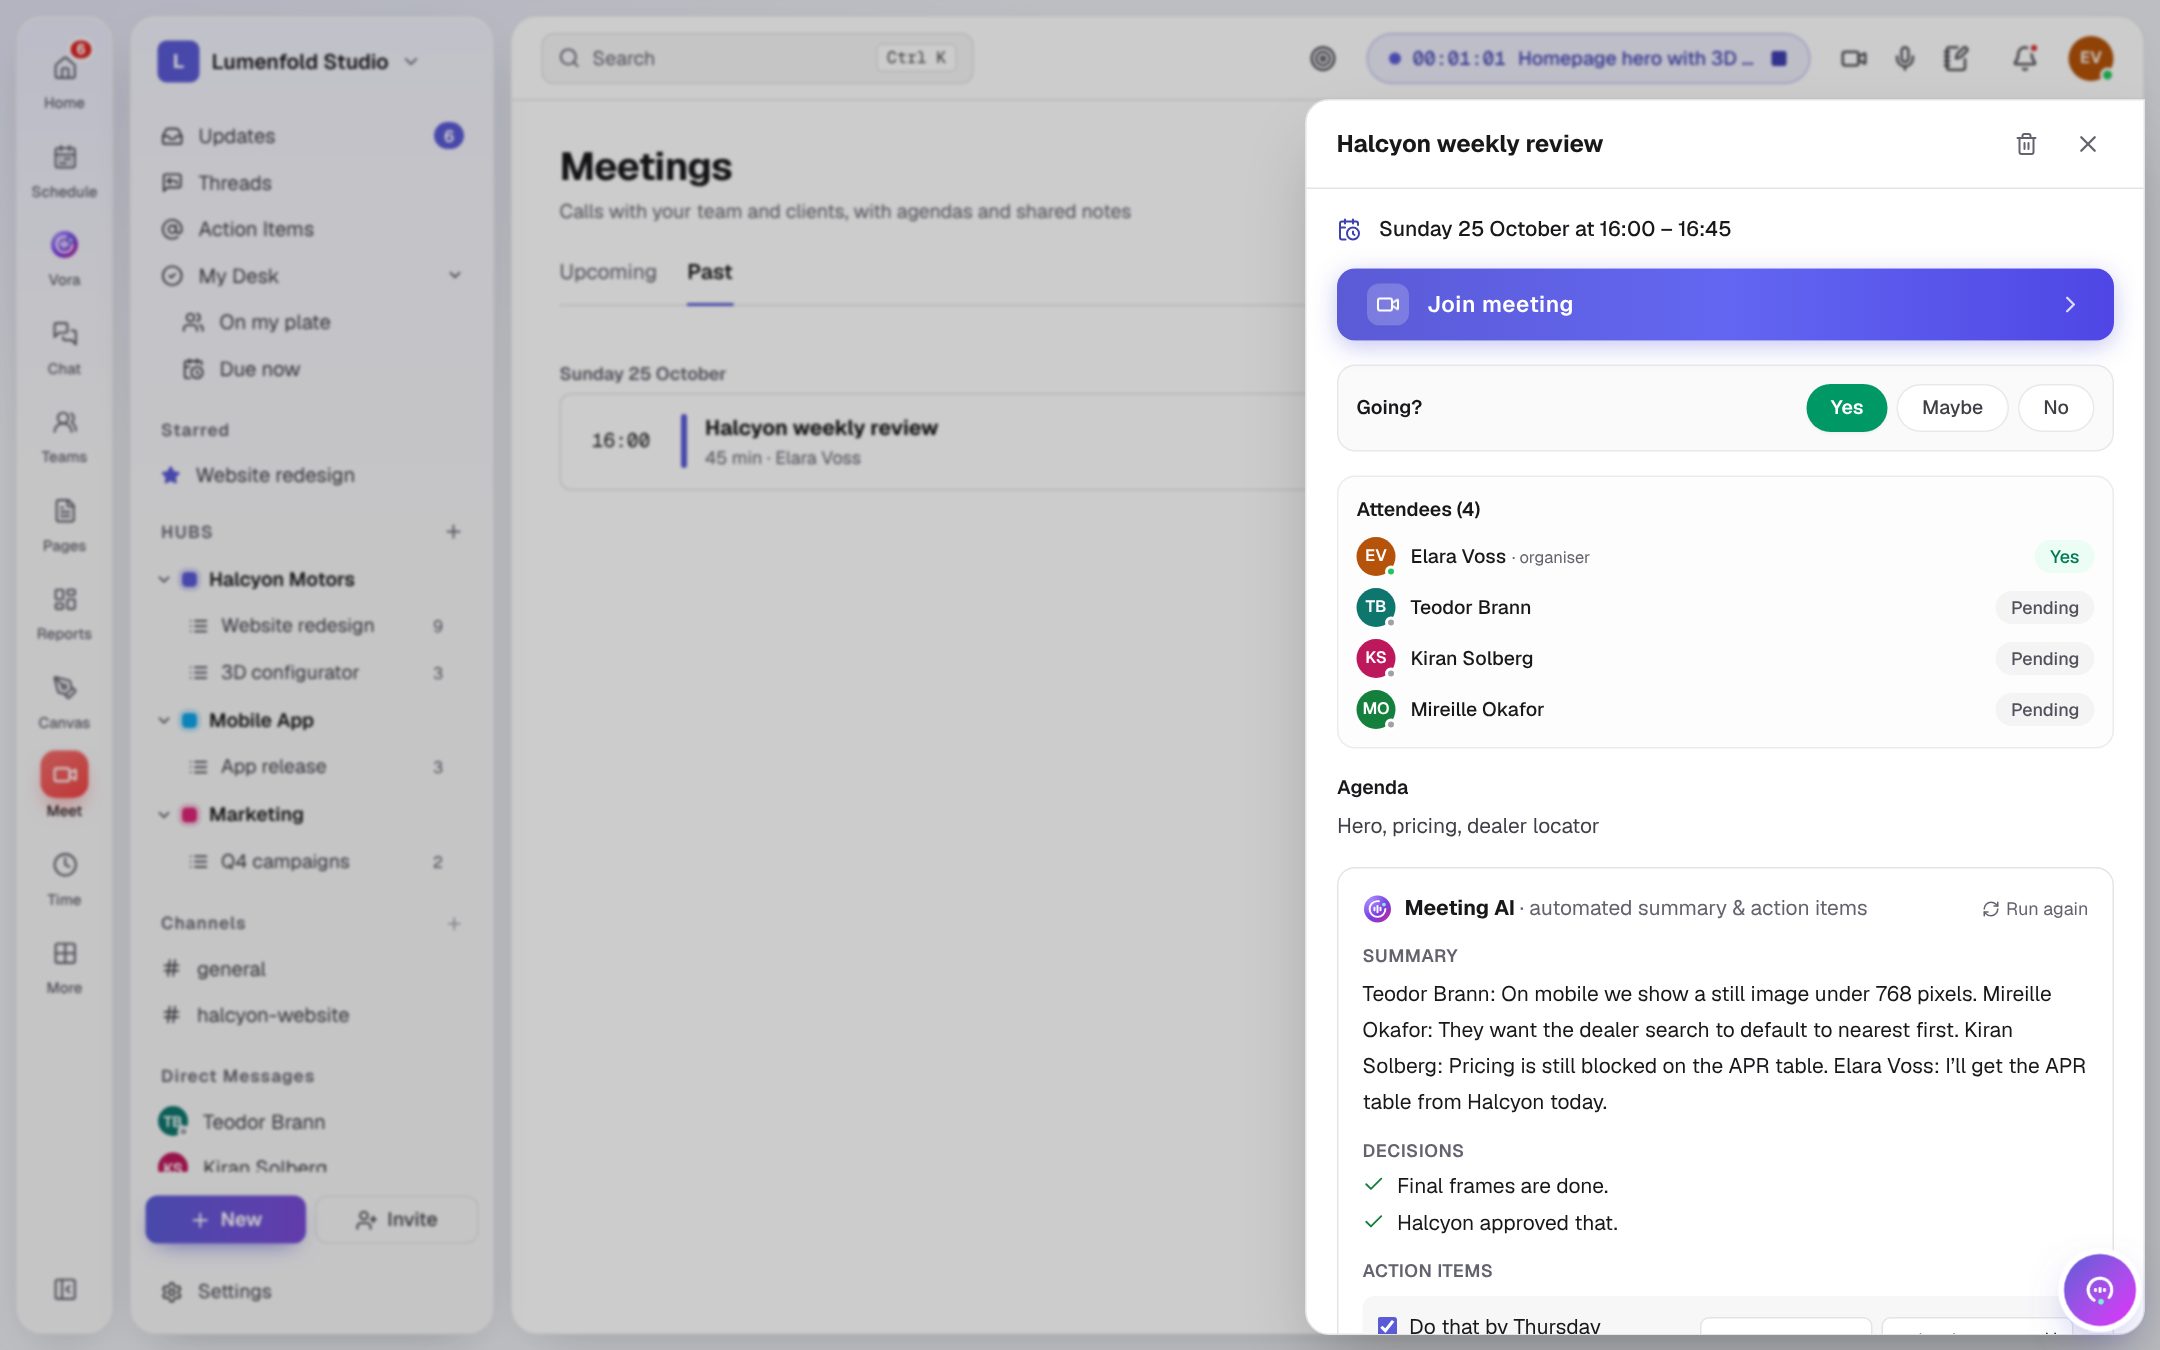
Task: Select No for Going
Action: (x=2055, y=407)
